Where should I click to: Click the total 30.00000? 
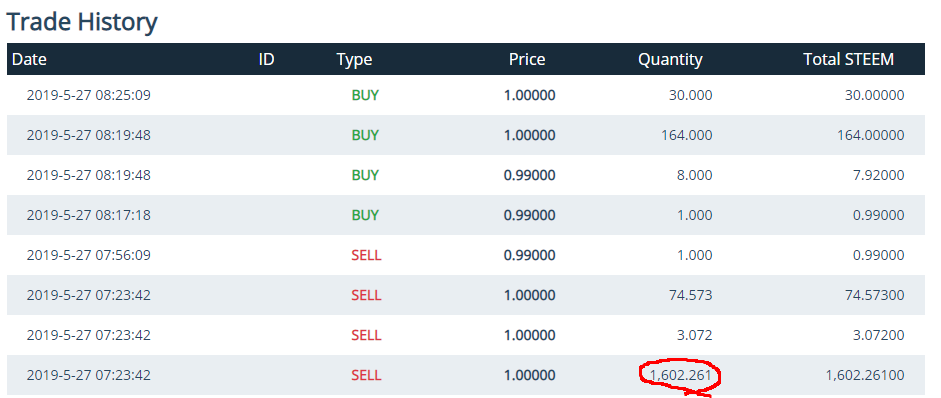pos(874,95)
